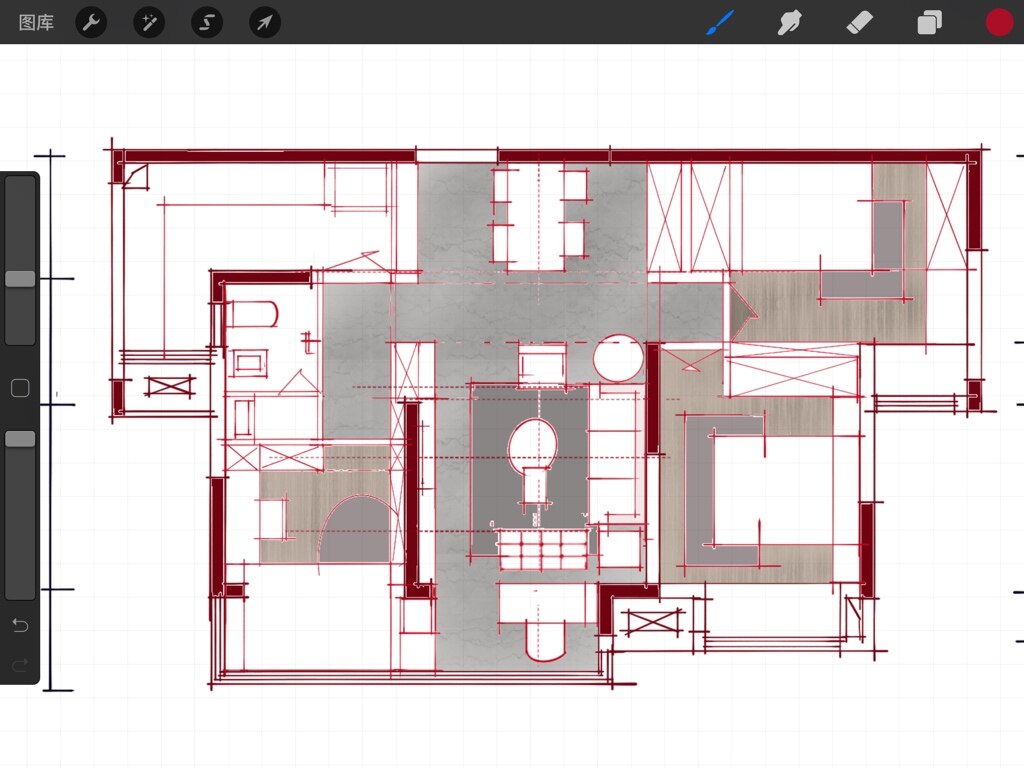Activate the Transform arrow tool

[265, 22]
